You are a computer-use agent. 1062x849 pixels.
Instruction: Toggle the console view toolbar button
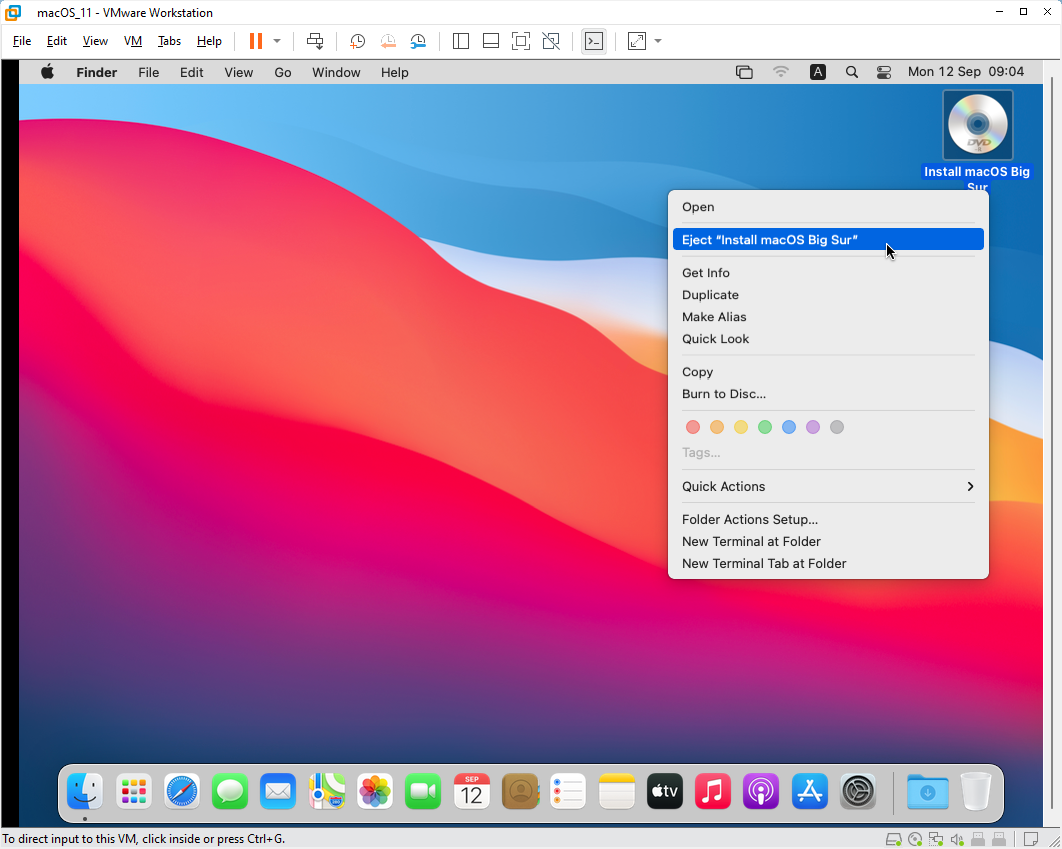coord(594,41)
